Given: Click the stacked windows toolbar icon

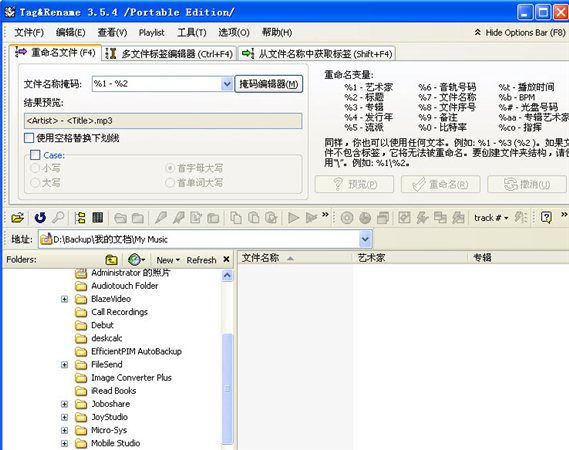Looking at the screenshot, I should coord(383,218).
